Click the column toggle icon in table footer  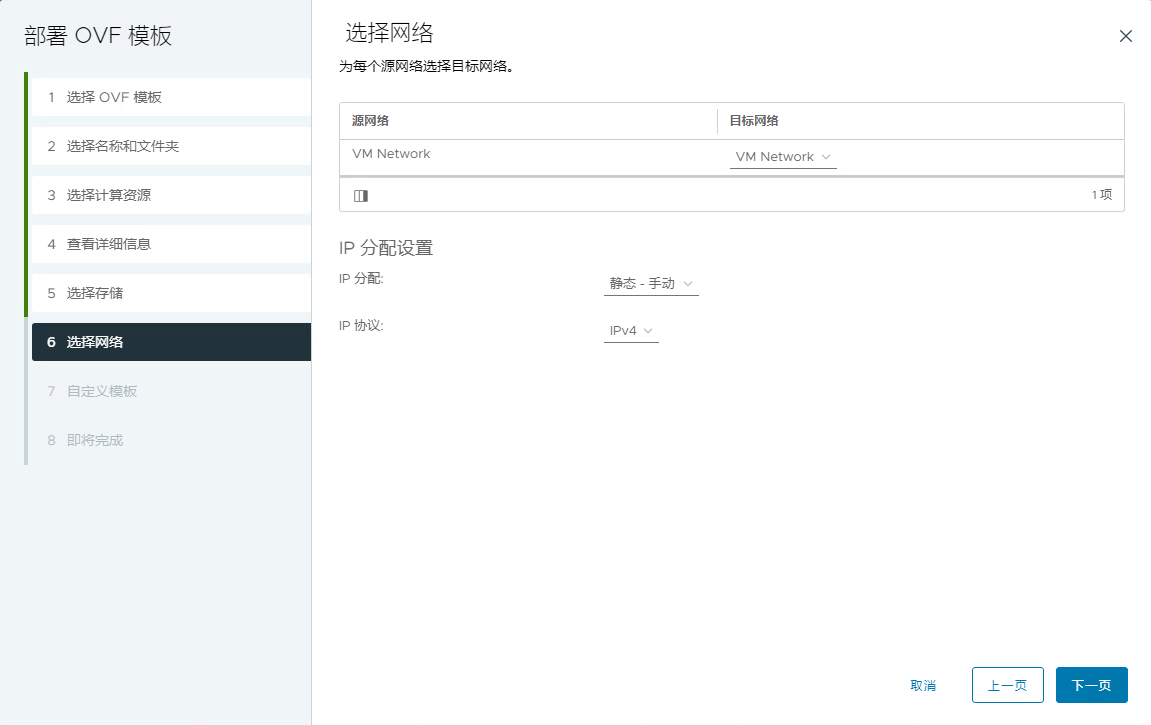tap(360, 195)
